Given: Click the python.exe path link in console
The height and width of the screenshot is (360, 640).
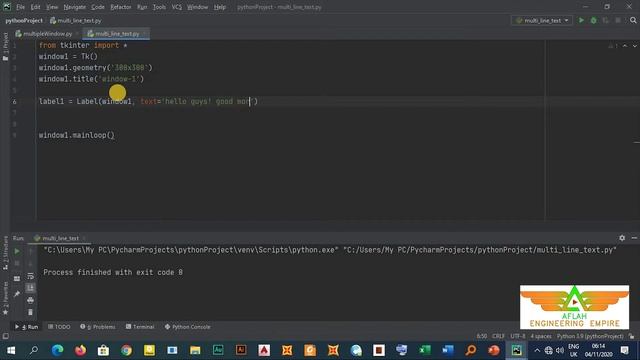Looking at the screenshot, I should pos(191,250).
